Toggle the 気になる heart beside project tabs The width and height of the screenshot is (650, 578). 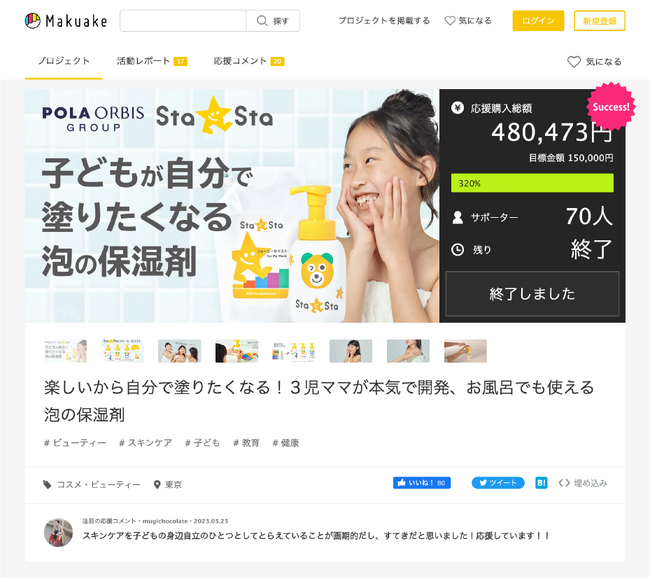(x=594, y=62)
